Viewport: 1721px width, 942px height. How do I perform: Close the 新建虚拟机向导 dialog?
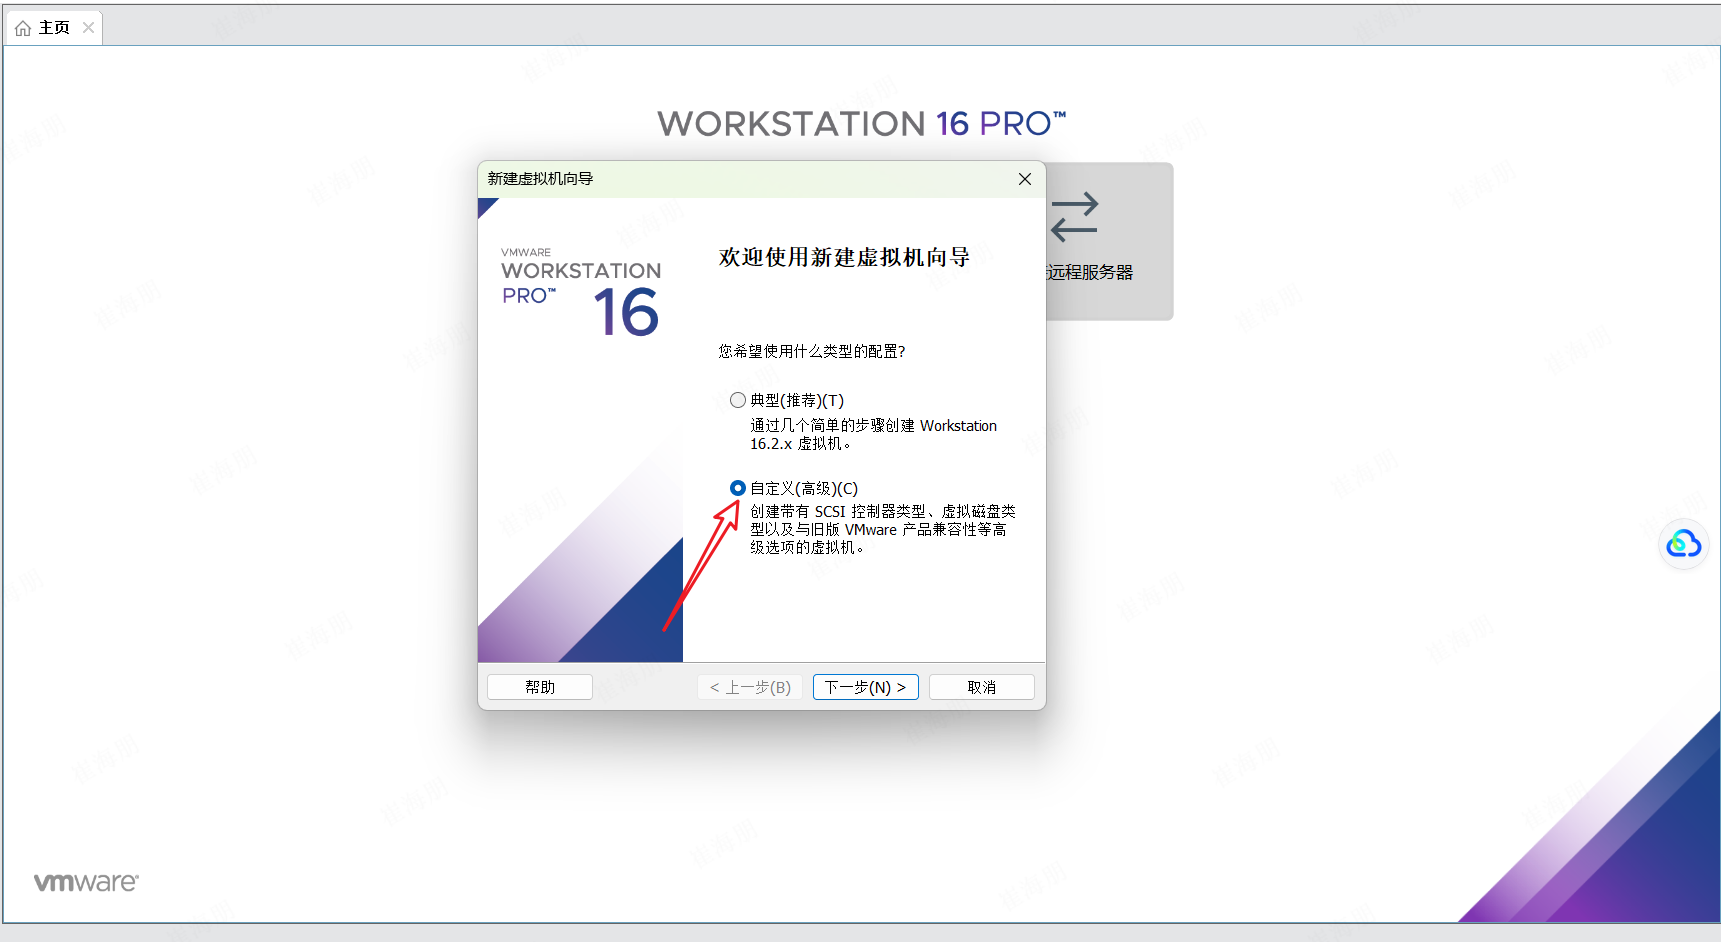1025,179
